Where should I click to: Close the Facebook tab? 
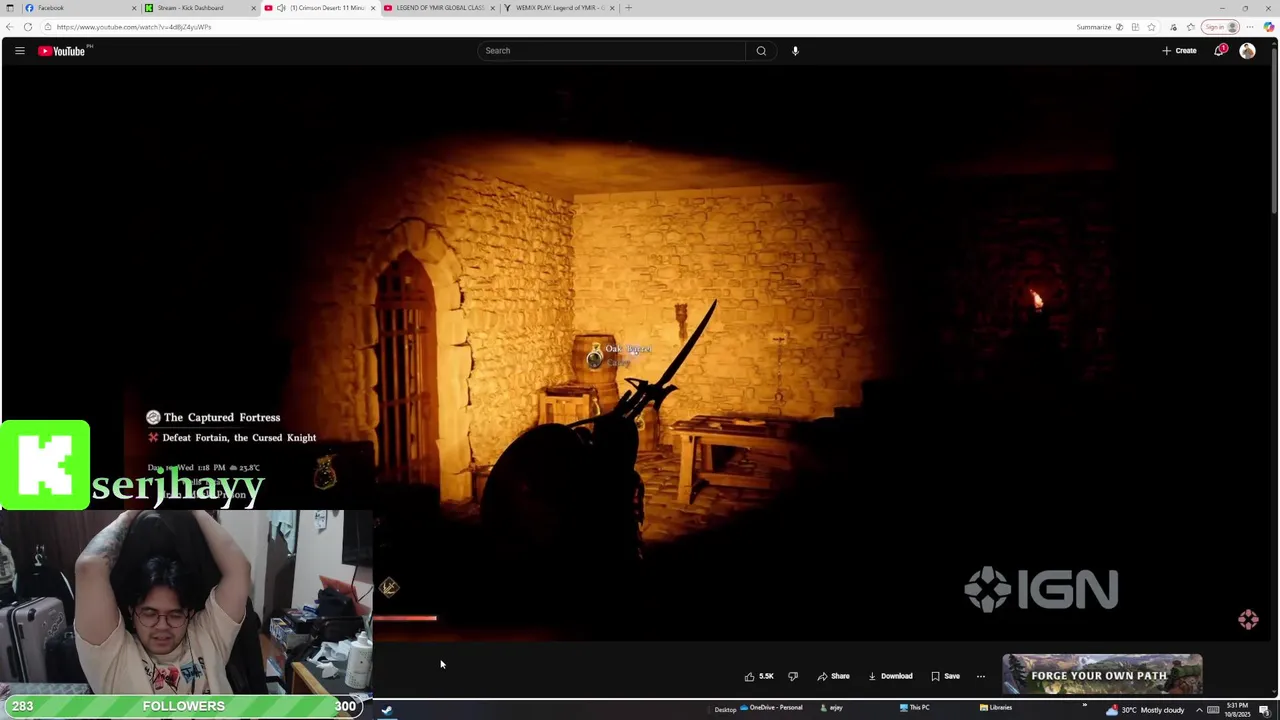[134, 8]
